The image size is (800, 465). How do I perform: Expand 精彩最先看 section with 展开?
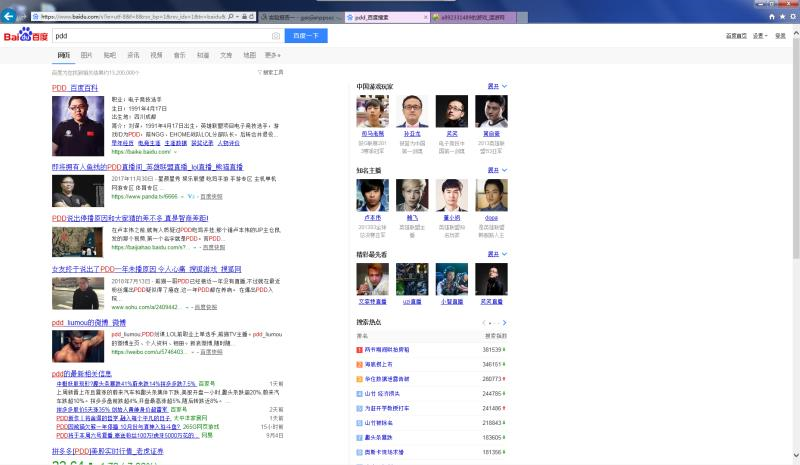497,254
